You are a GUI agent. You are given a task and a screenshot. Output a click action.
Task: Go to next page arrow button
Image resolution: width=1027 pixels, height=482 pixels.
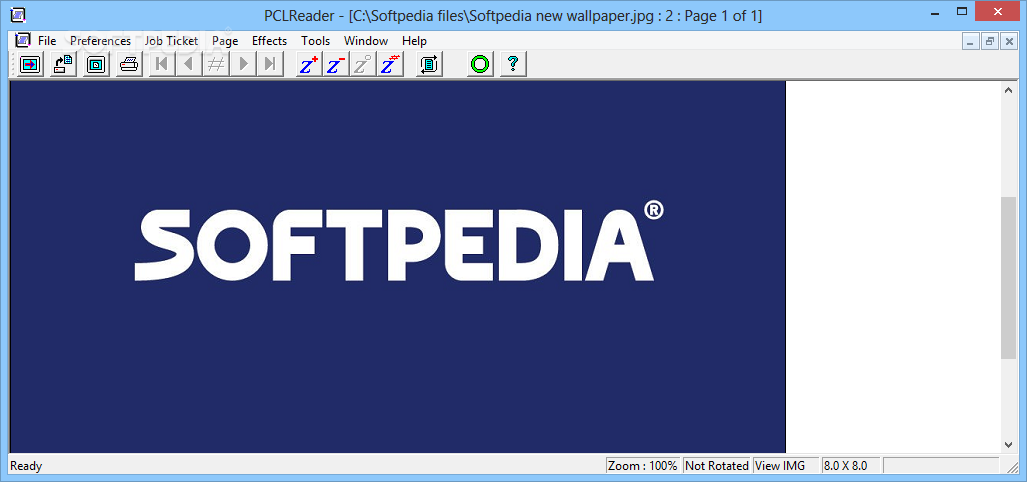coord(243,64)
